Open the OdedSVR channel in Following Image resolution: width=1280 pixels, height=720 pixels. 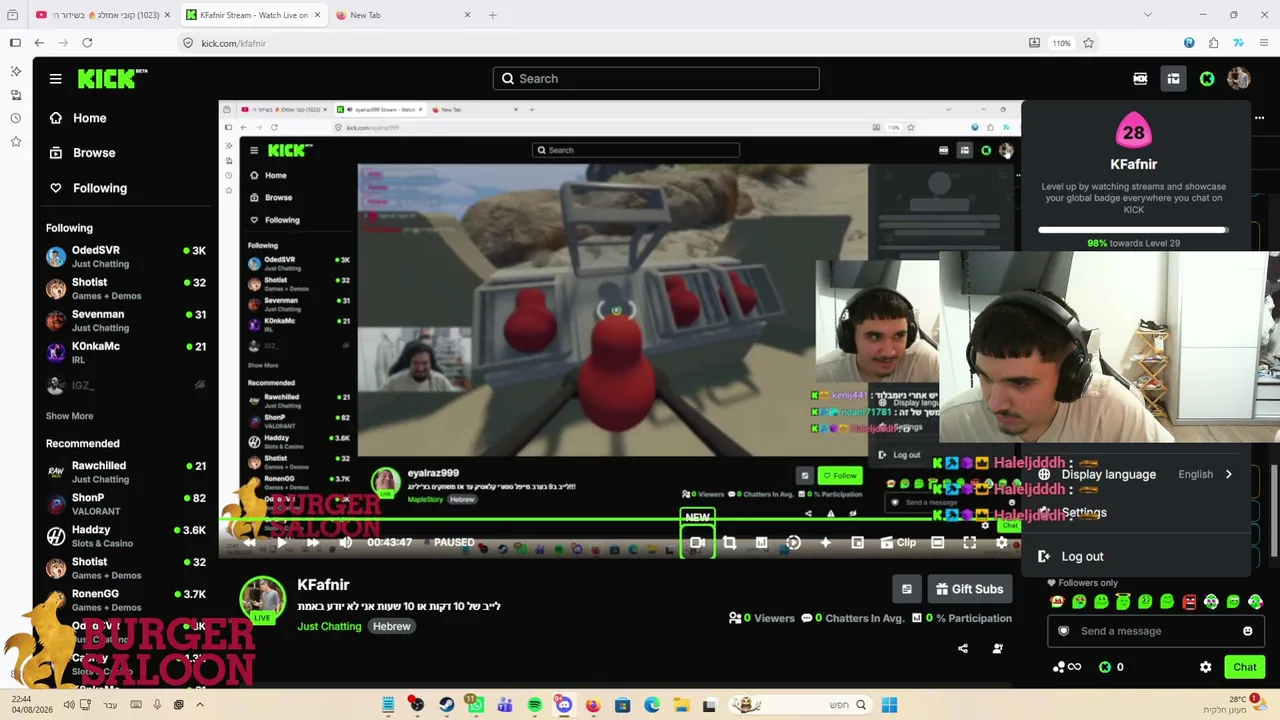coord(126,256)
